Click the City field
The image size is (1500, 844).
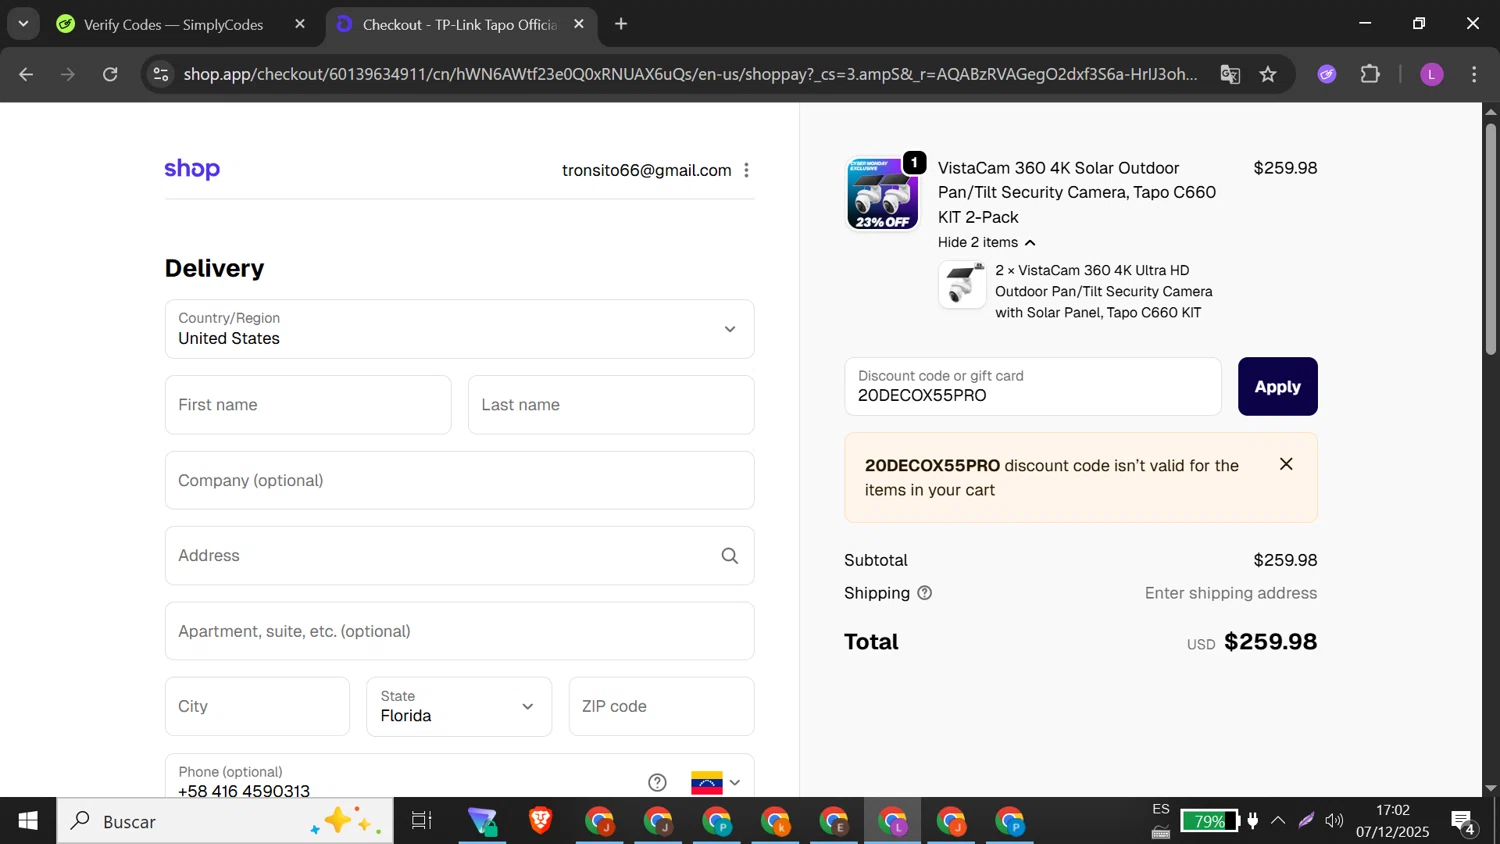(257, 706)
